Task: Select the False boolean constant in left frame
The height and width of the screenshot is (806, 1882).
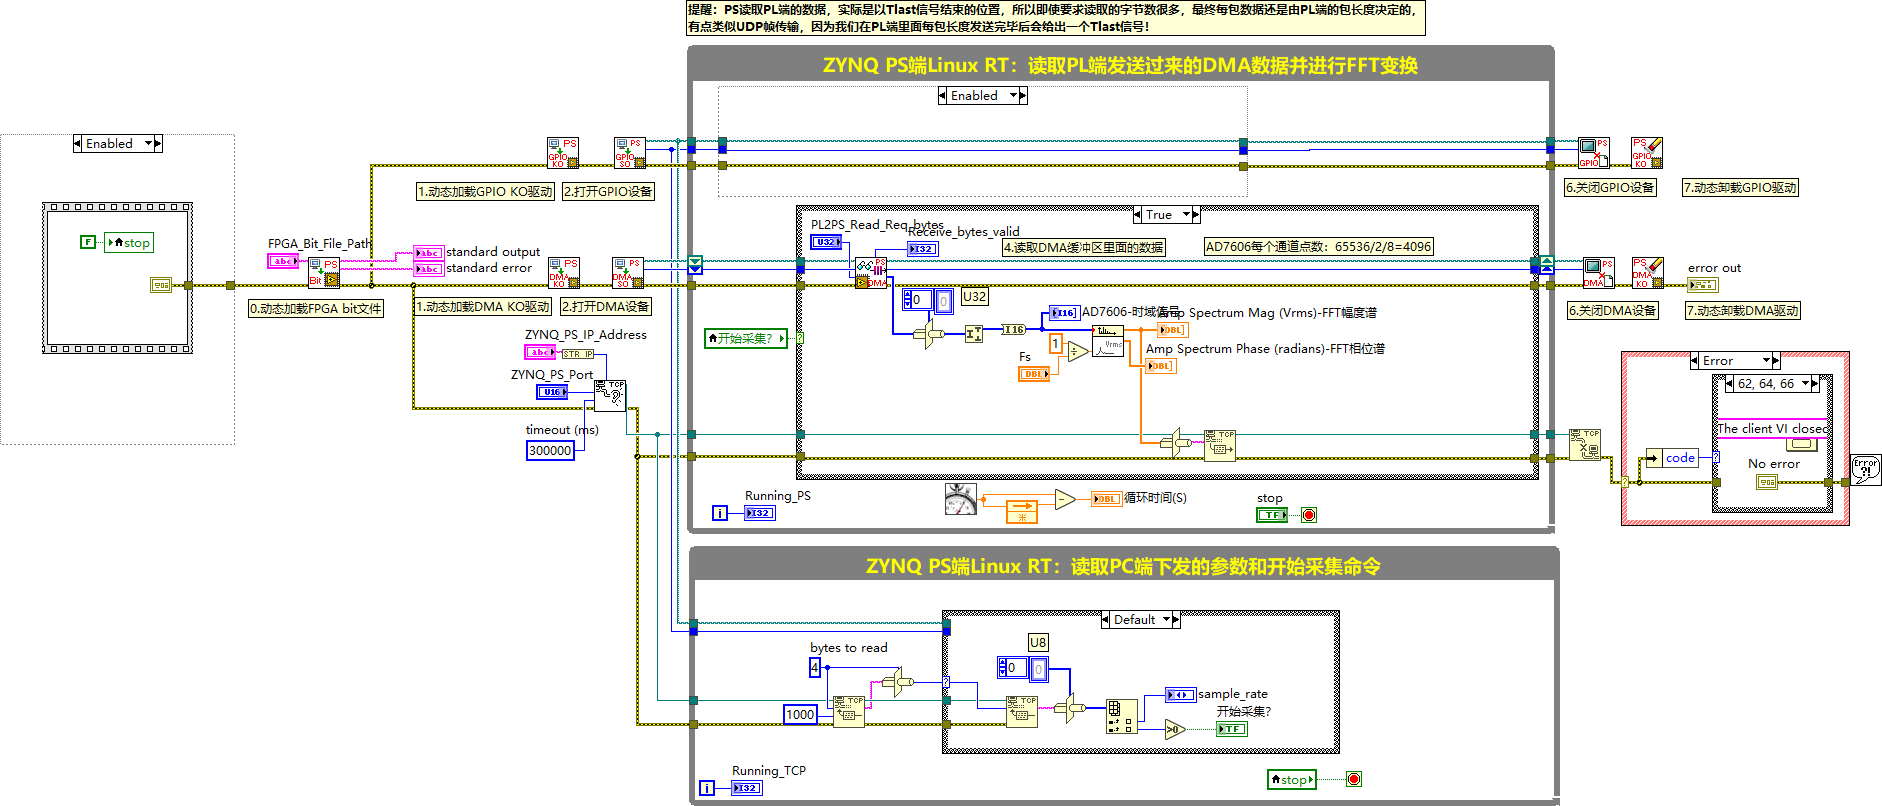Action: (88, 242)
